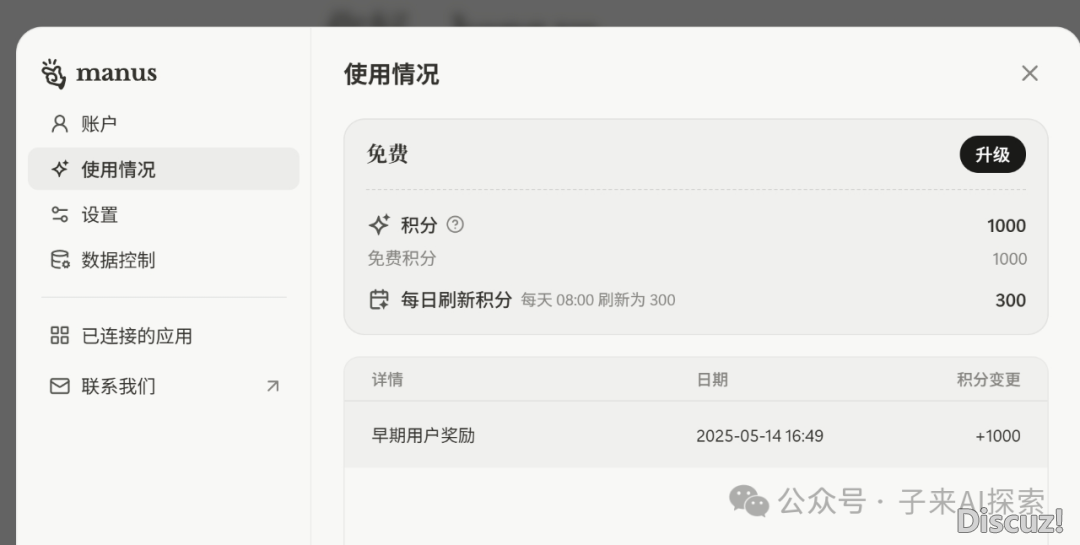Click the 账户 person icon

coord(60,124)
